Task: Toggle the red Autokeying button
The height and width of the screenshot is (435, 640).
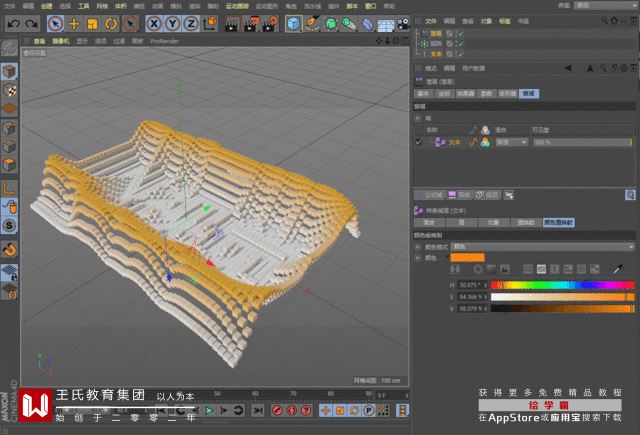Action: tap(292, 410)
